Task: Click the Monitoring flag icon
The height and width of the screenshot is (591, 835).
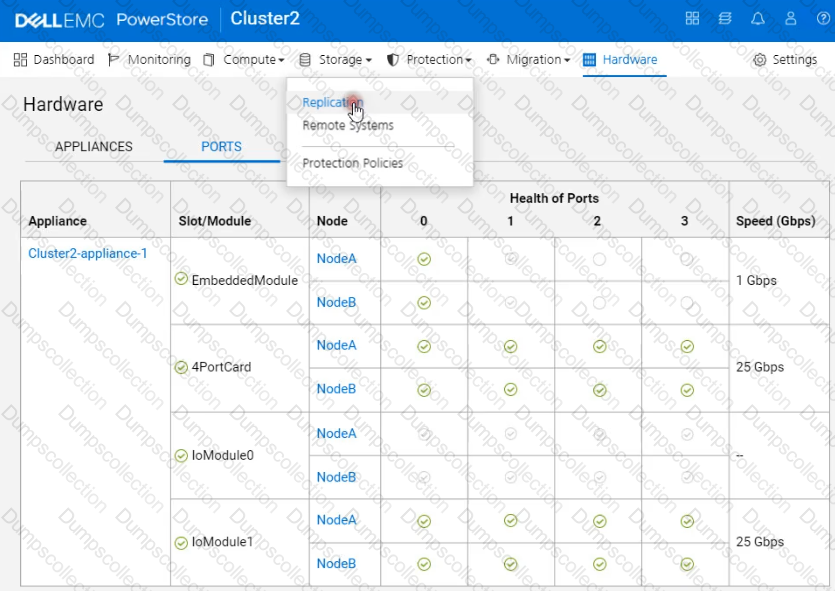Action: (x=113, y=60)
